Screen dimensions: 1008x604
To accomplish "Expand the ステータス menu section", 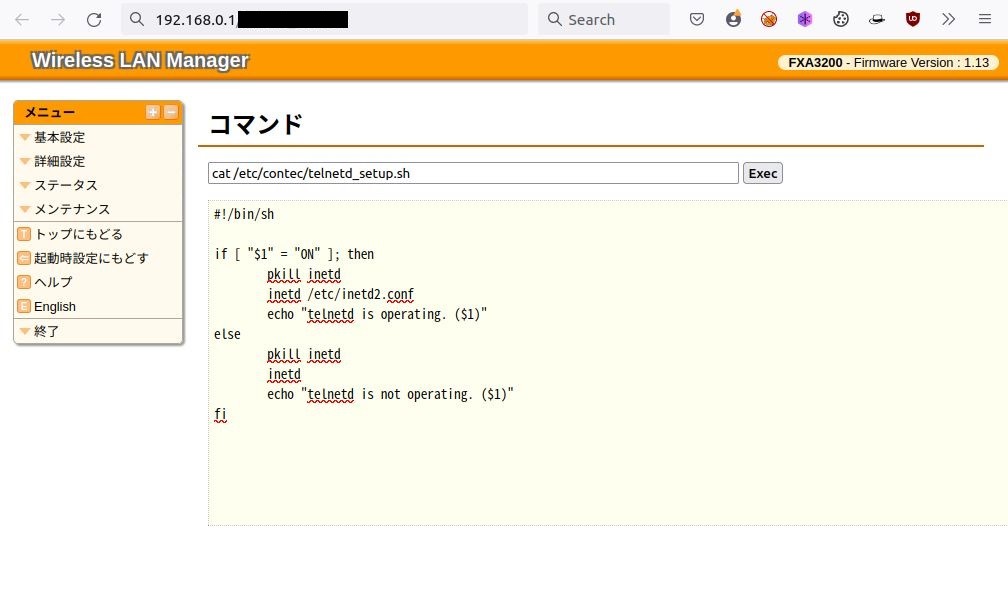I will pyautogui.click(x=65, y=185).
